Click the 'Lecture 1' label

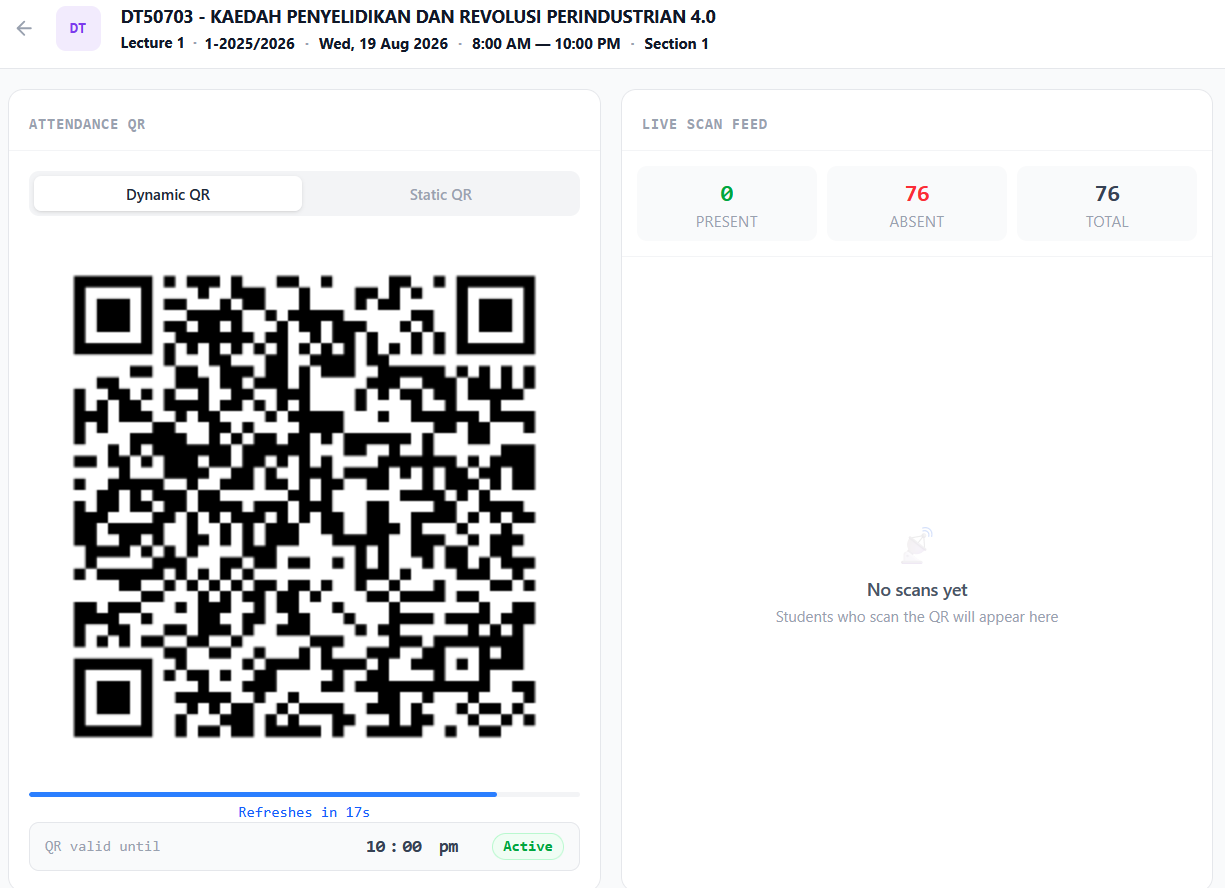(153, 44)
